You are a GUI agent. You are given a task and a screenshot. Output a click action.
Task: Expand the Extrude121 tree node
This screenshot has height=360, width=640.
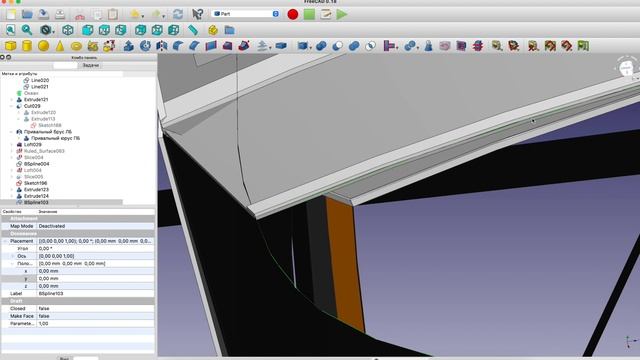pos(11,100)
